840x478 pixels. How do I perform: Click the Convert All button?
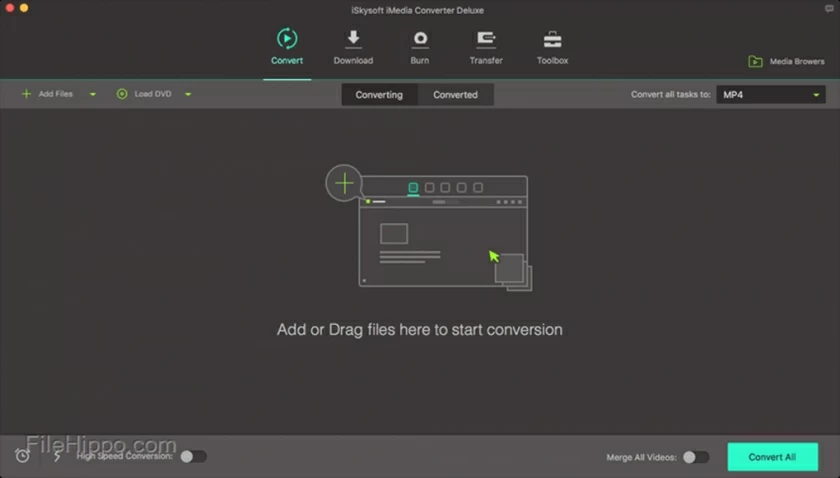(772, 457)
